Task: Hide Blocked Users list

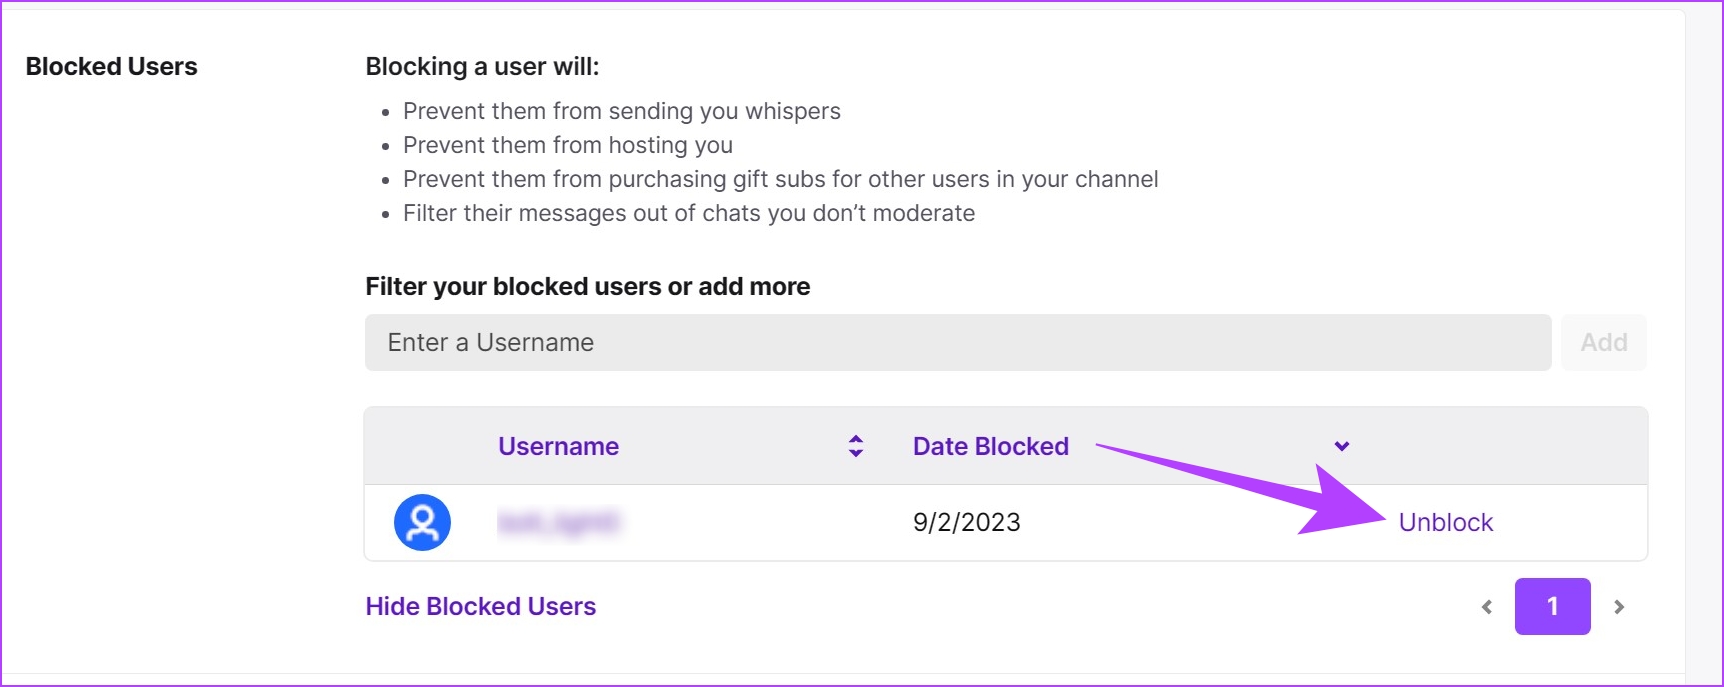Action: [481, 606]
